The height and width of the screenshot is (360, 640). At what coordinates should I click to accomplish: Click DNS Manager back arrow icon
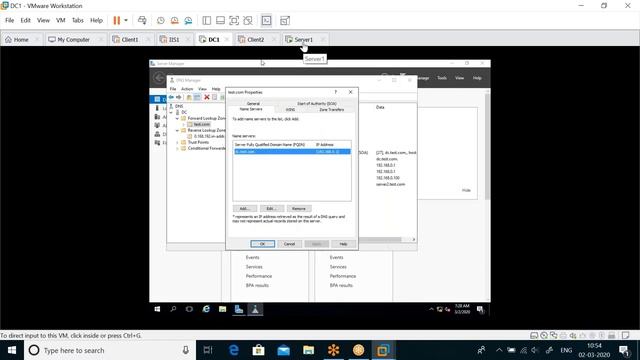171,97
